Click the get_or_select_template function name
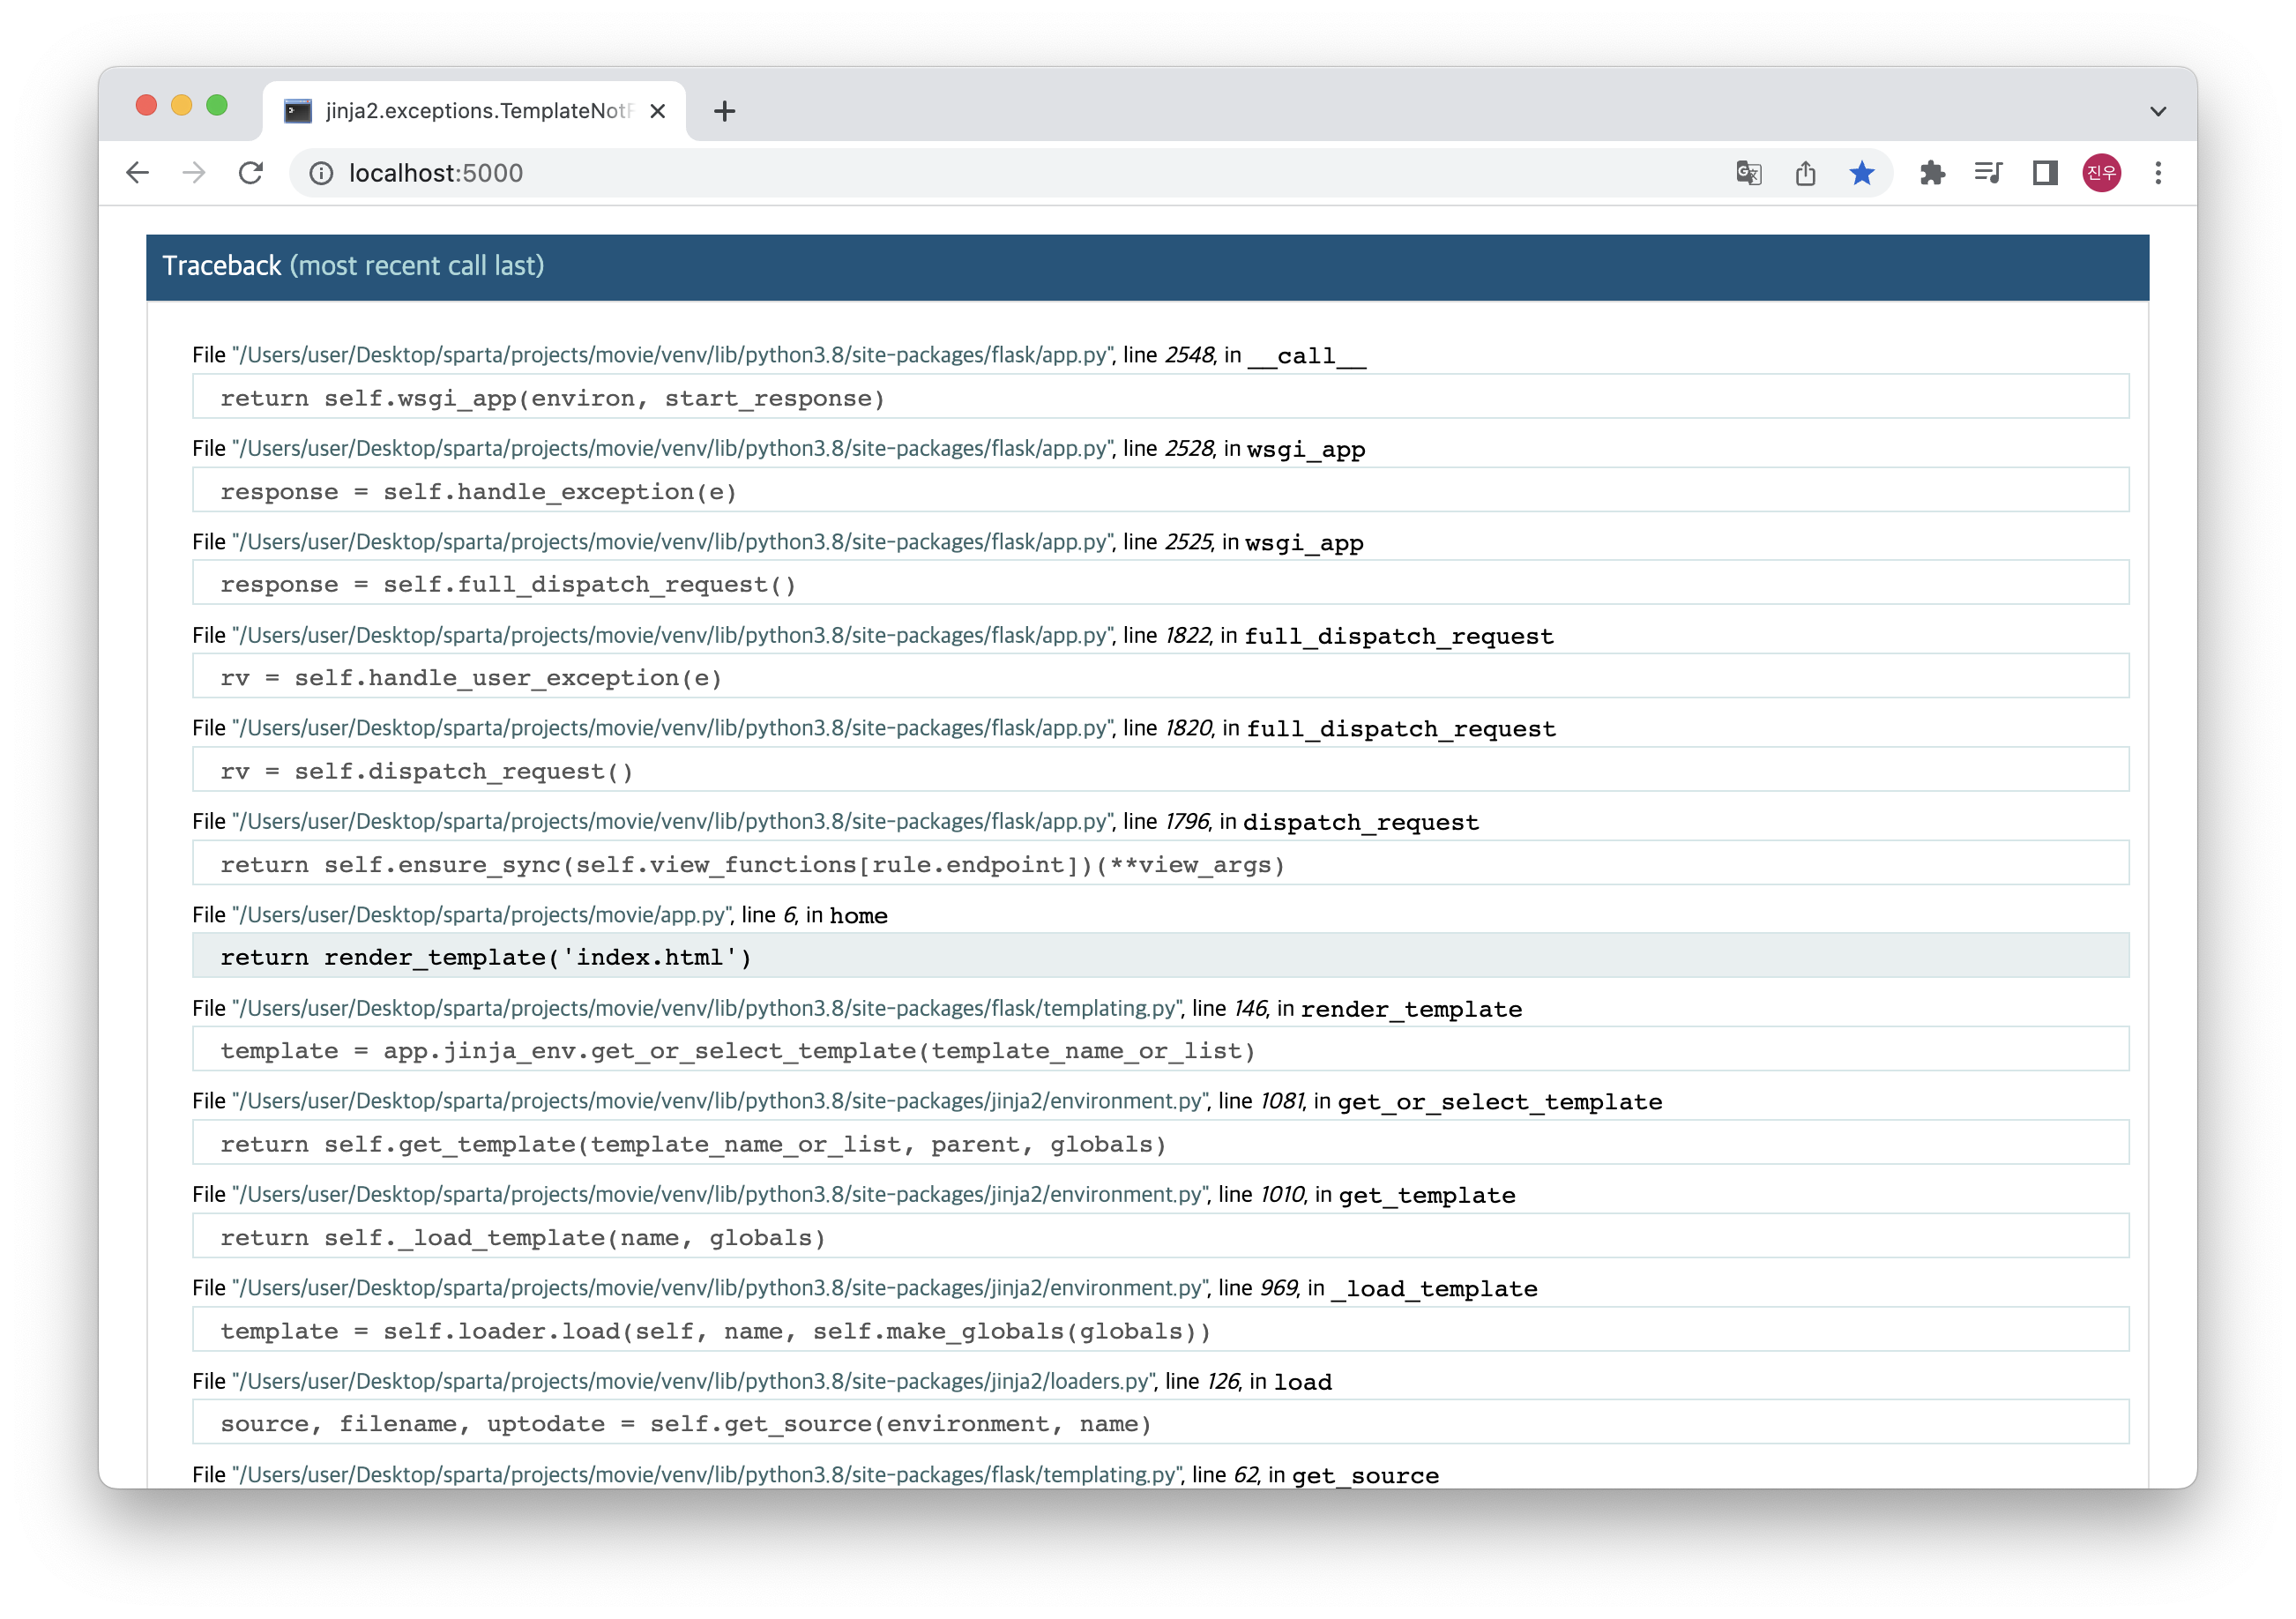The image size is (2296, 1619). [x=1500, y=1102]
